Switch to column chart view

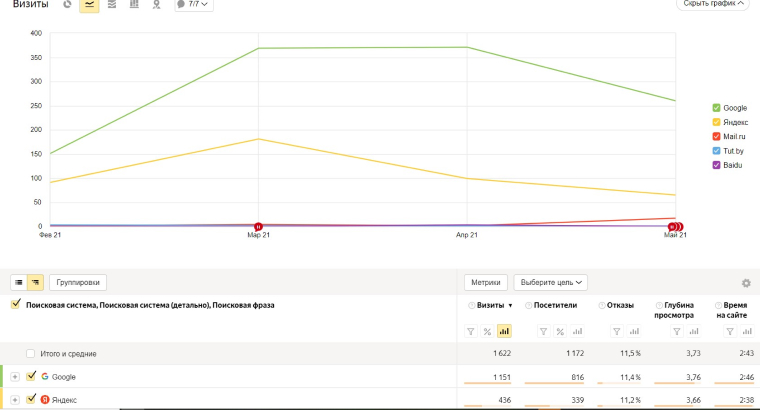[133, 5]
